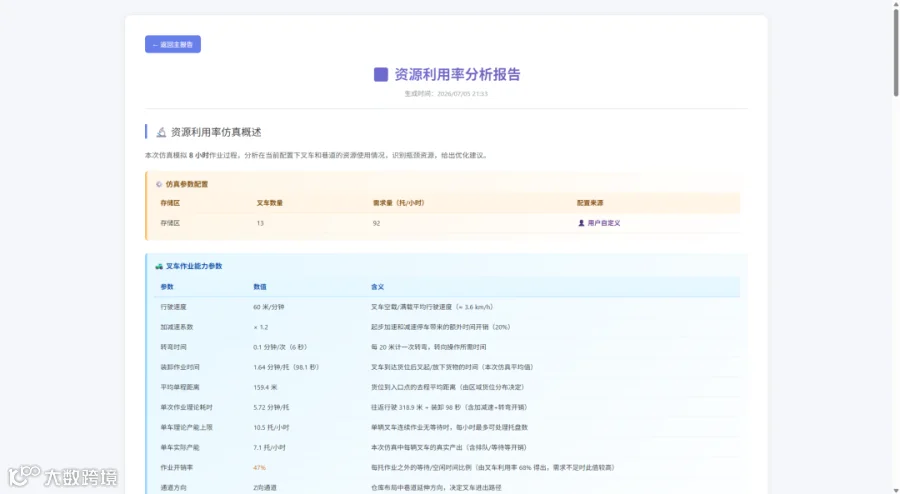Click the demand value 92
Viewport: 900px width, 494px height.
[x=377, y=223]
